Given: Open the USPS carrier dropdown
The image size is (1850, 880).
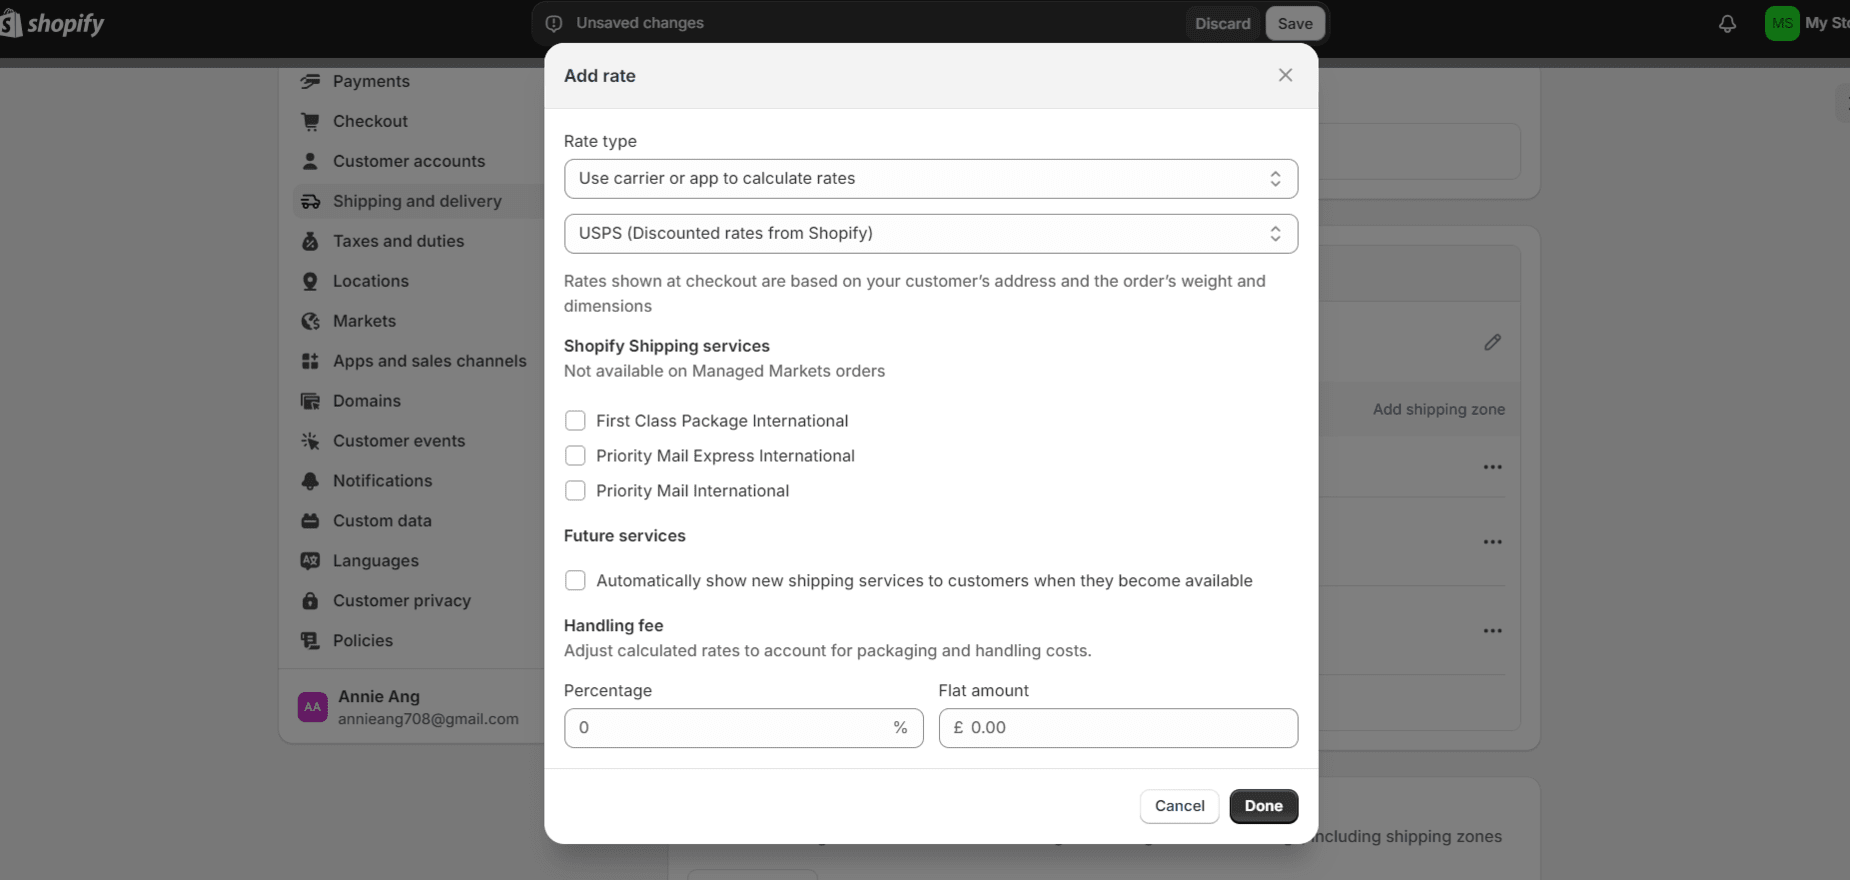Looking at the screenshot, I should coord(929,233).
